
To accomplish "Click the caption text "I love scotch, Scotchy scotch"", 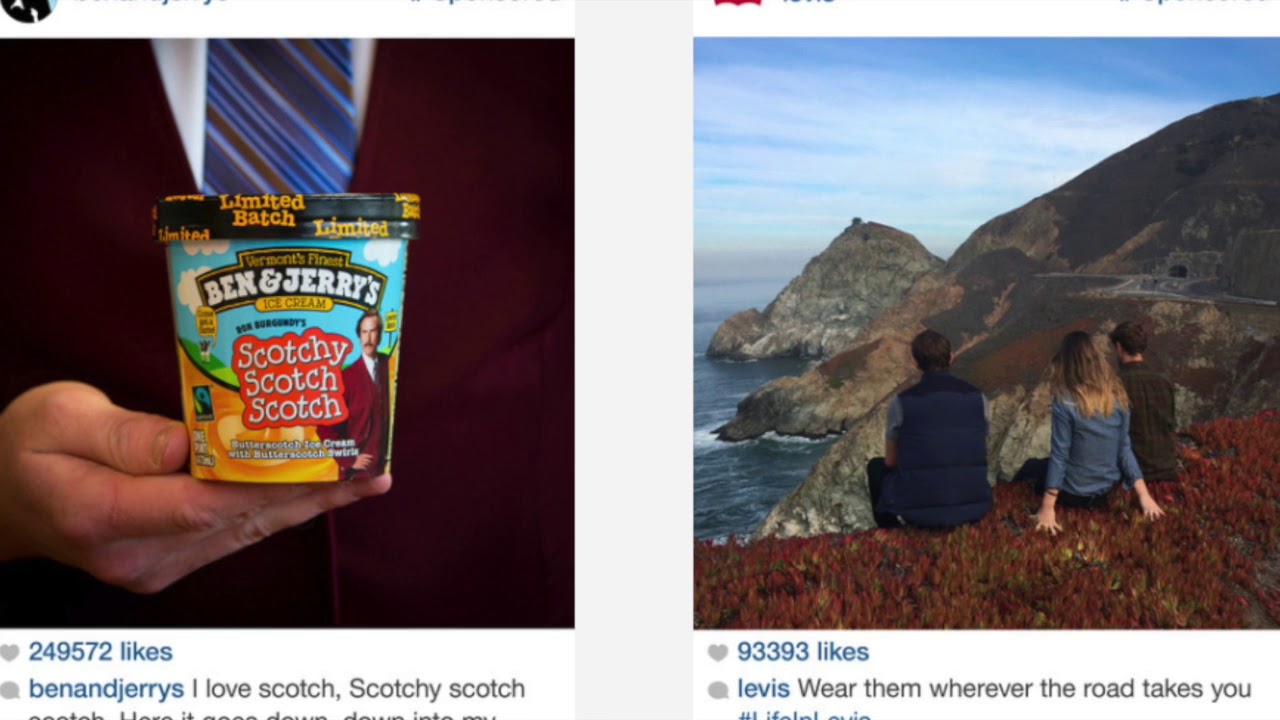I will coord(358,689).
